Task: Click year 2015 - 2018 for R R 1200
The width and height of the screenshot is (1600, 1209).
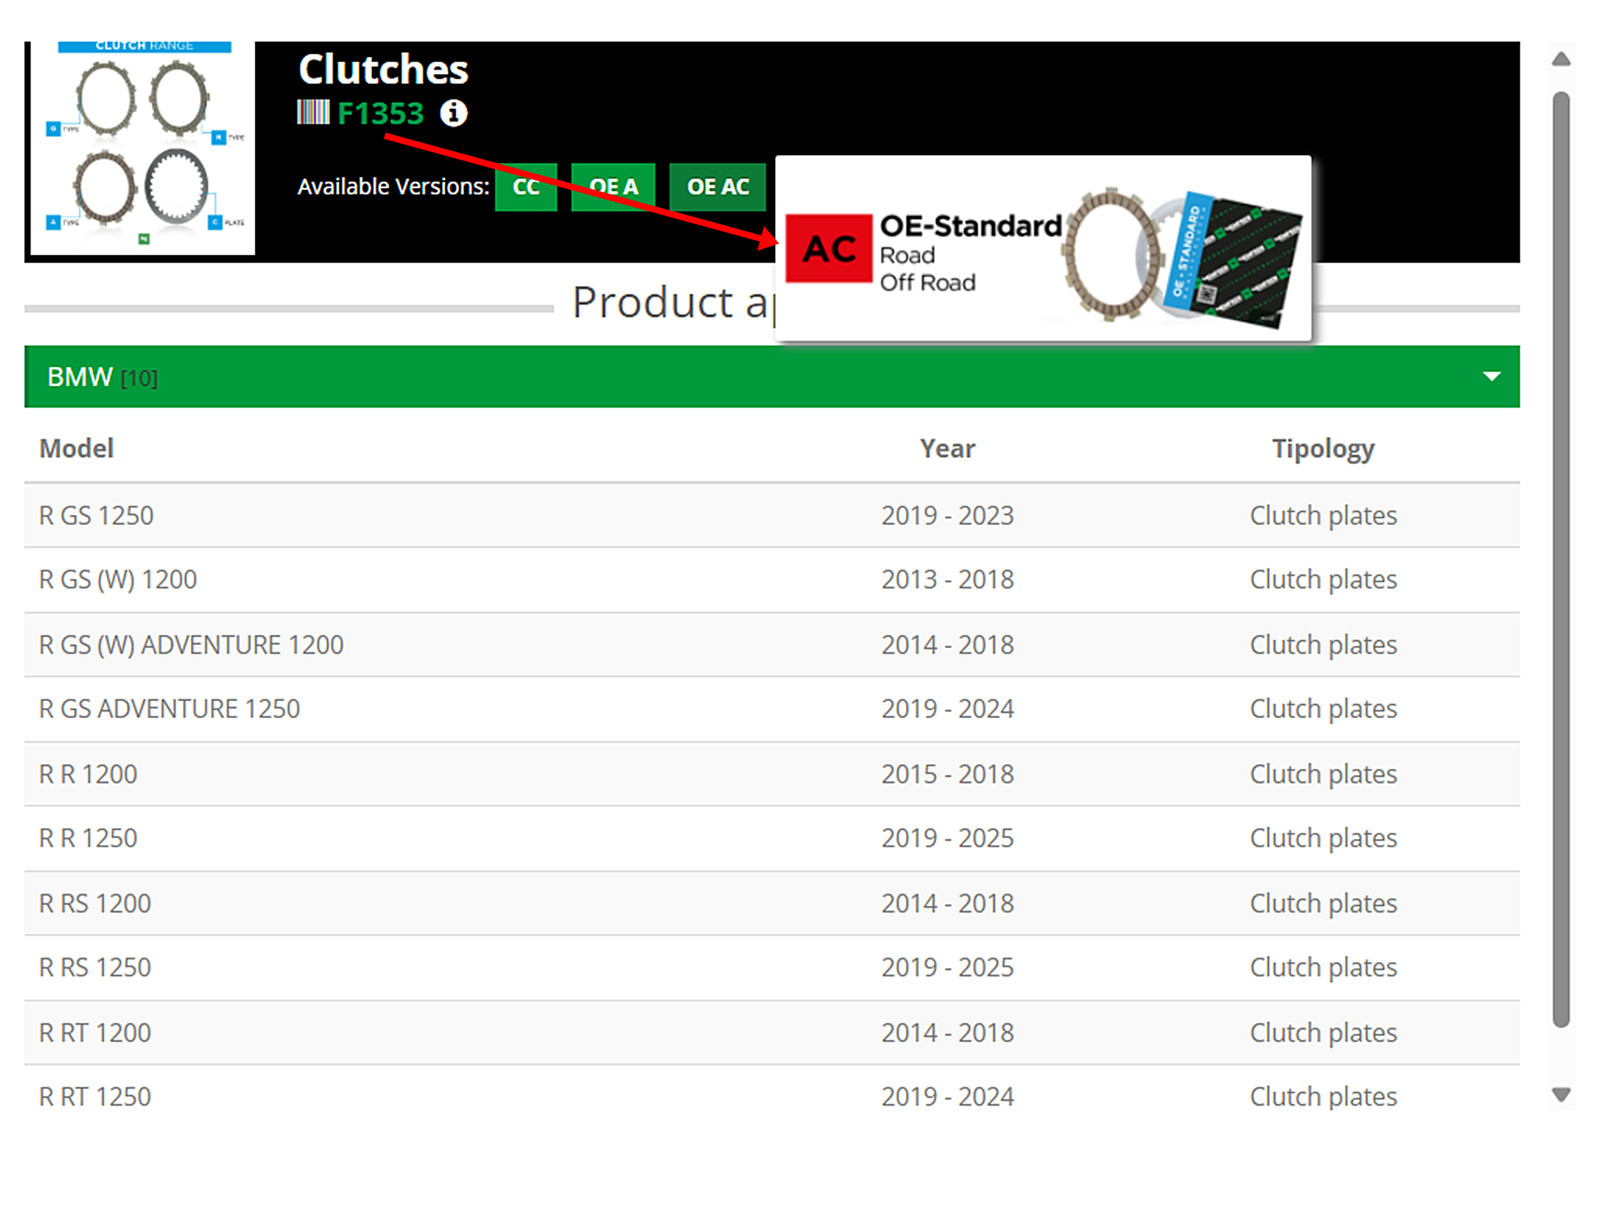Action: coord(947,774)
